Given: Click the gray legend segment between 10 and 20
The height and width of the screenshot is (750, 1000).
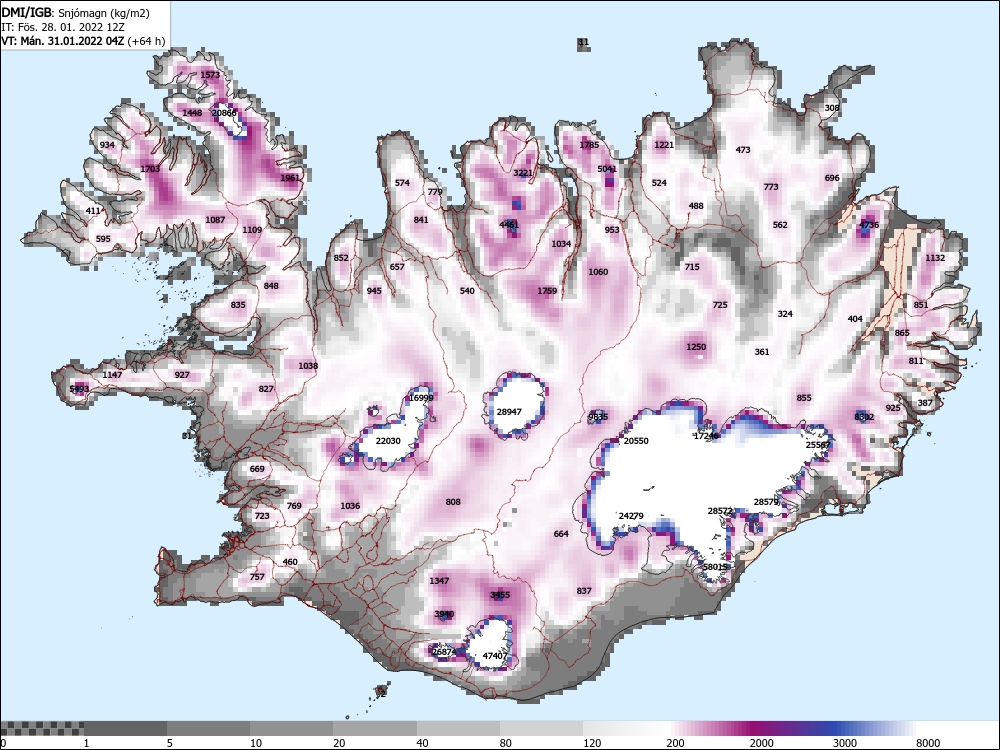Looking at the screenshot, I should [291, 728].
